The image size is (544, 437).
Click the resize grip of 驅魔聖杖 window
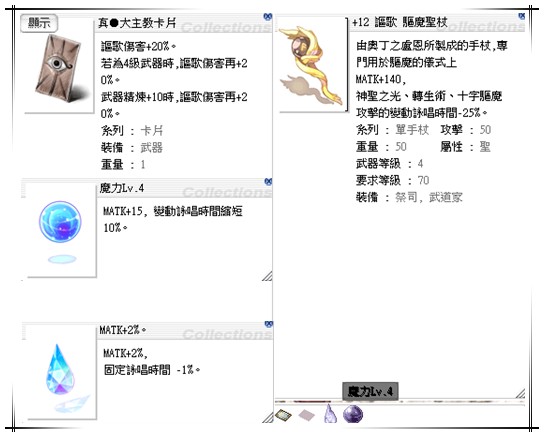pyautogui.click(x=520, y=394)
